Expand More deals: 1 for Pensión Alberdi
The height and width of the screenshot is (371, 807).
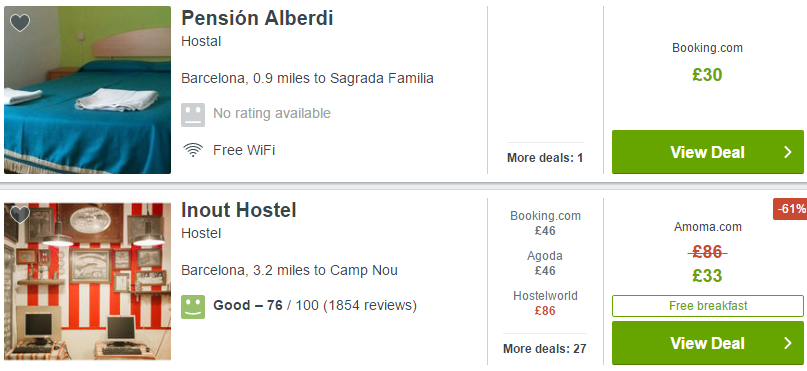(x=545, y=158)
